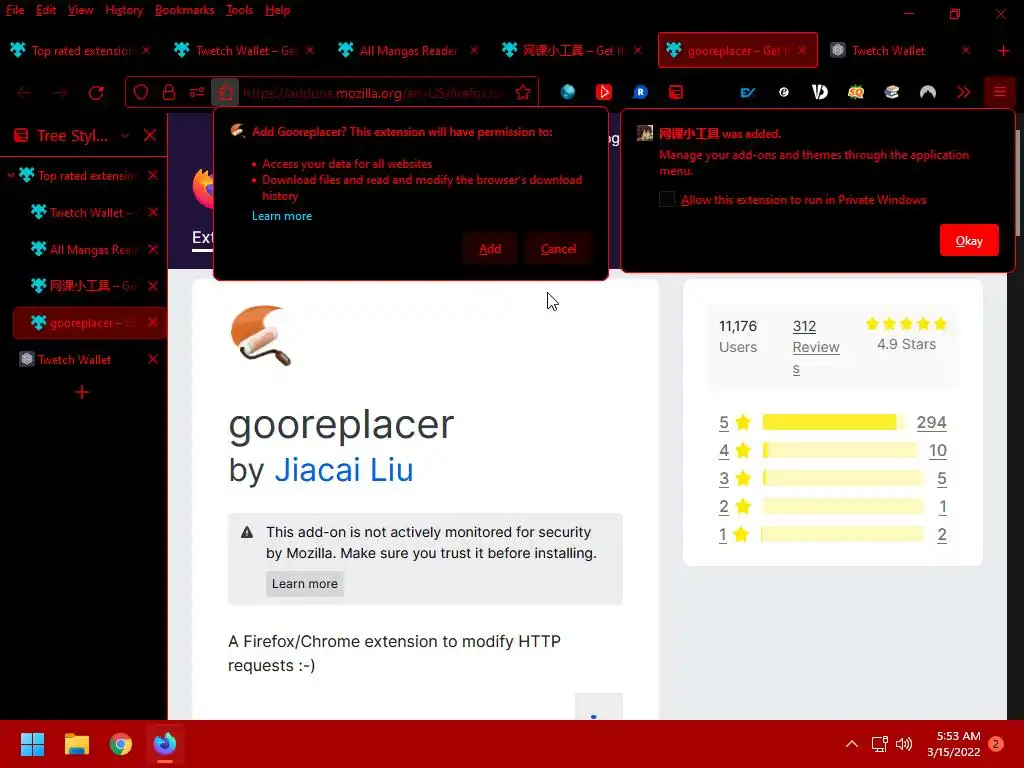
Task: Open Windows Start menu
Action: (x=32, y=744)
